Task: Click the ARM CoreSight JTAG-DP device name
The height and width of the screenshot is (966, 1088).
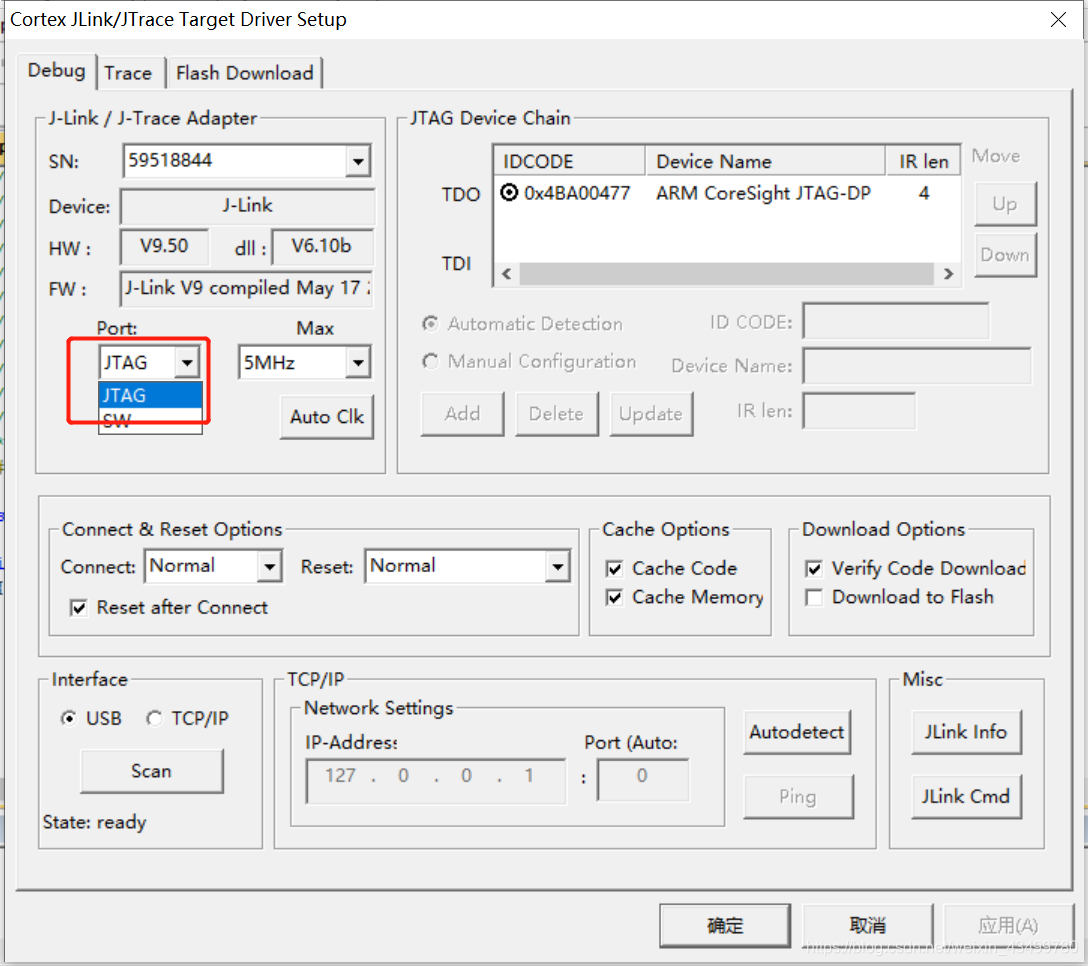Action: pos(763,193)
